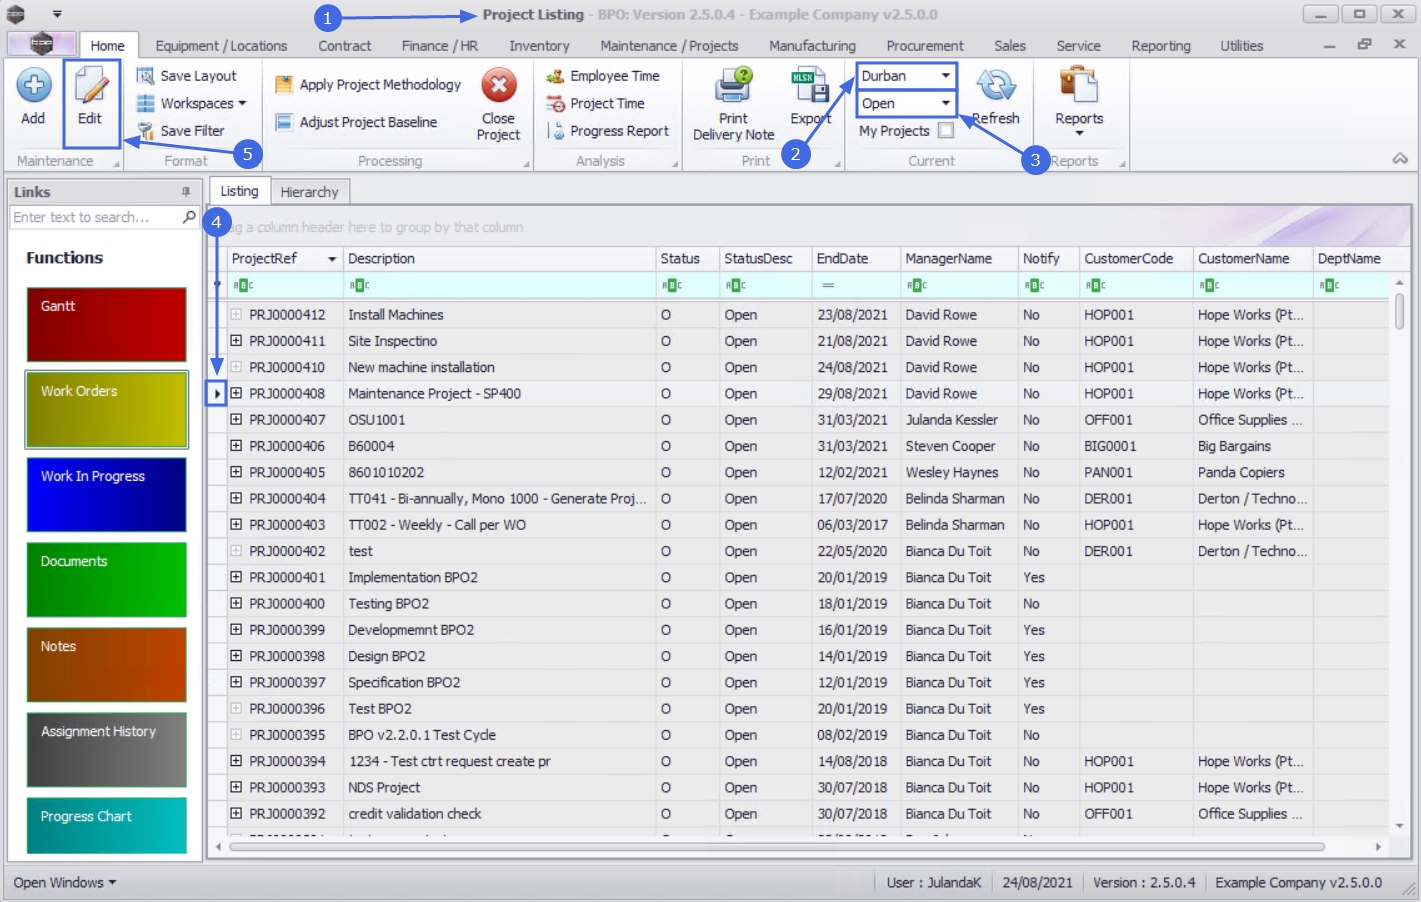
Task: Open the Open Windows menu
Action: click(x=65, y=883)
